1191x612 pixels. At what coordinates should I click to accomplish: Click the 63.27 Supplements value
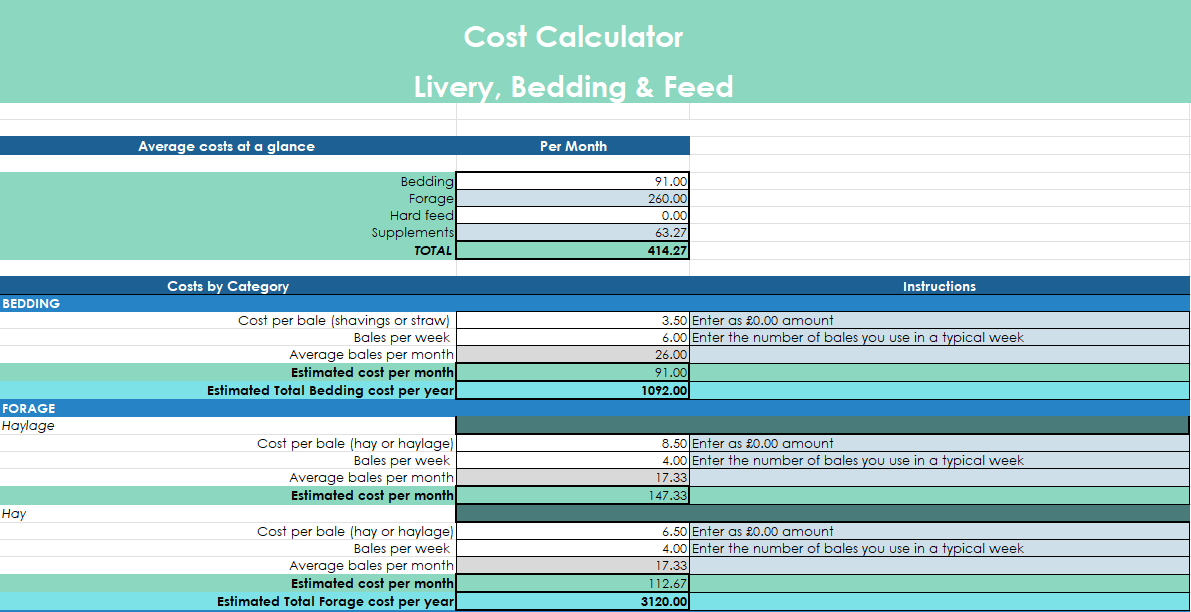pos(573,233)
